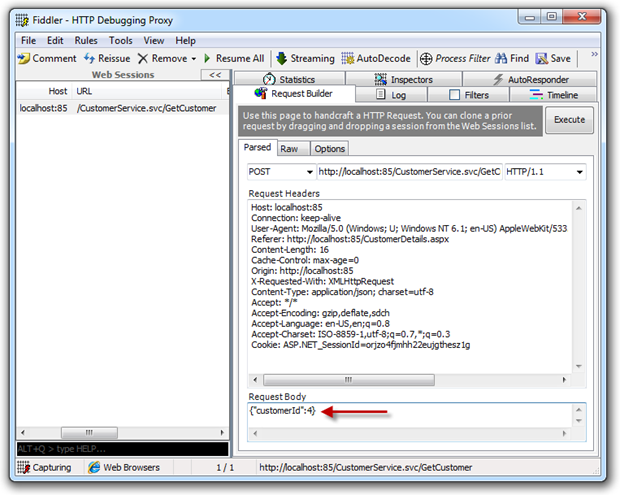Click Request Body scroll up arrow

[579, 410]
